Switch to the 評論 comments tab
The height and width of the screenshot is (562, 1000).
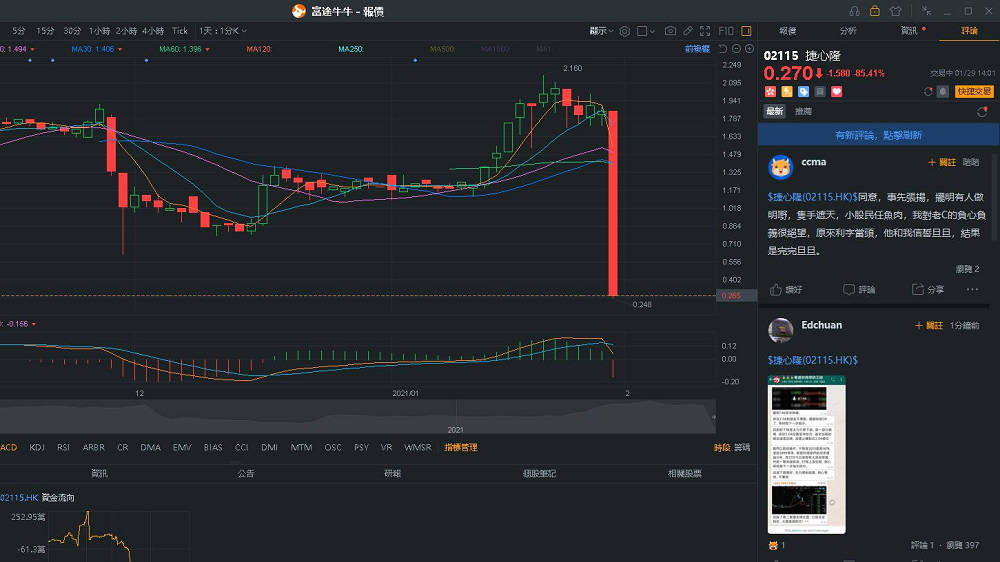[969, 31]
